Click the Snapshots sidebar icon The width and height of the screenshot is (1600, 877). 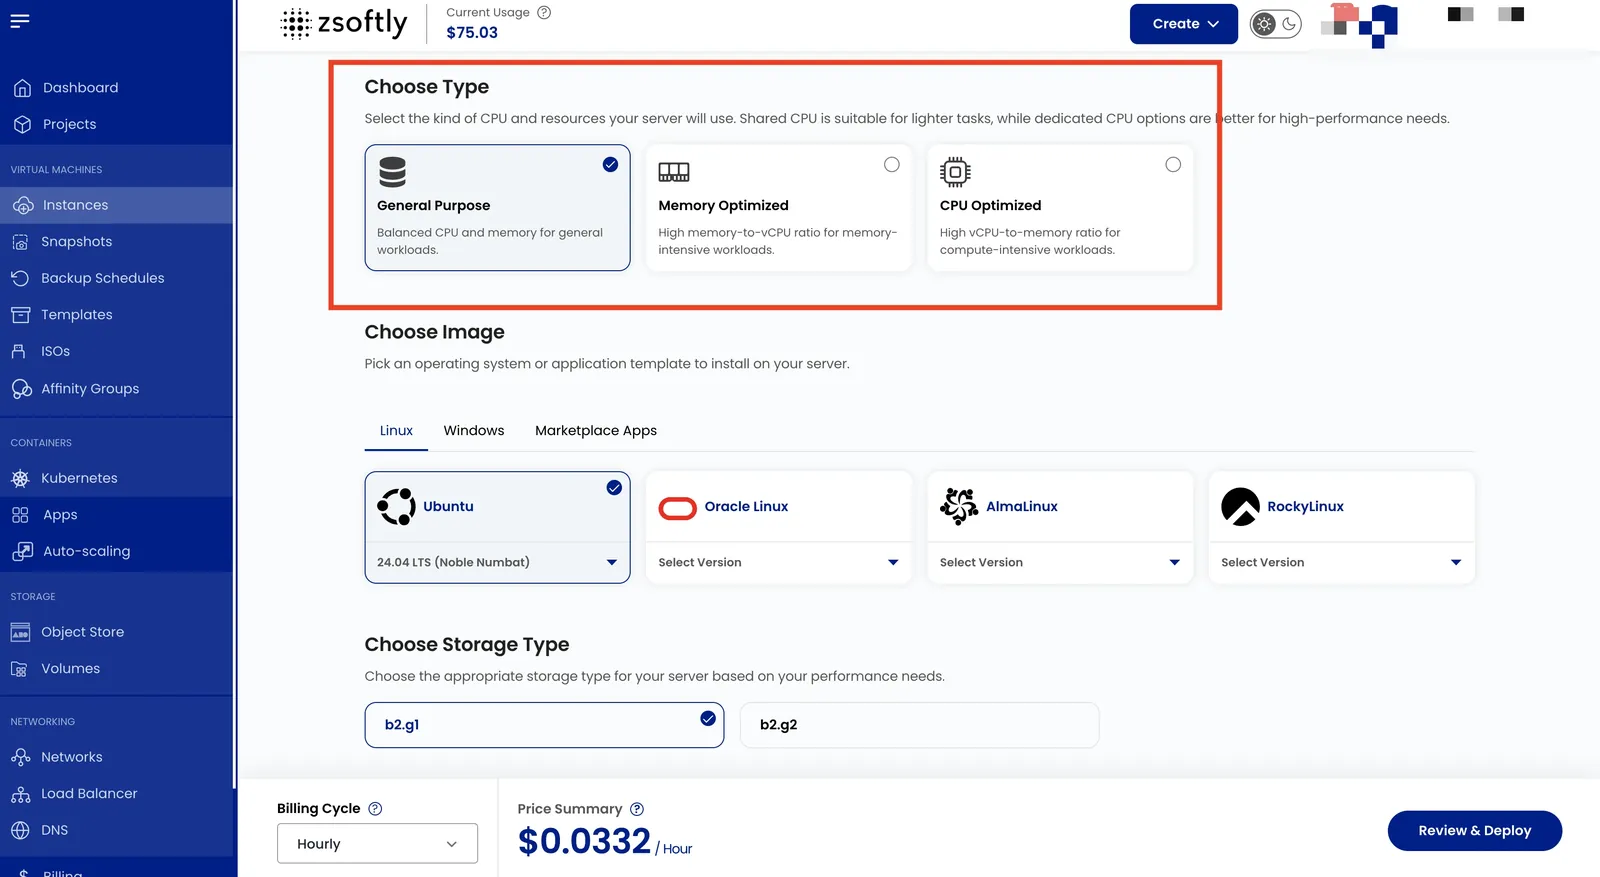pyautogui.click(x=20, y=242)
